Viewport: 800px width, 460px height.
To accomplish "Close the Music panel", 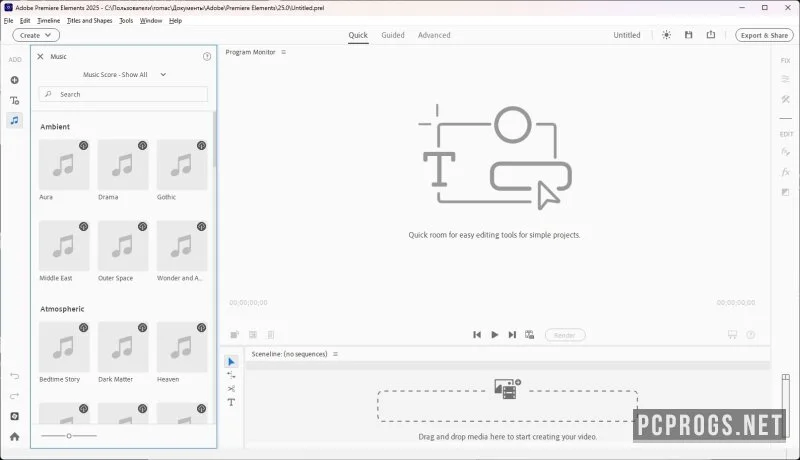I will click(x=40, y=57).
